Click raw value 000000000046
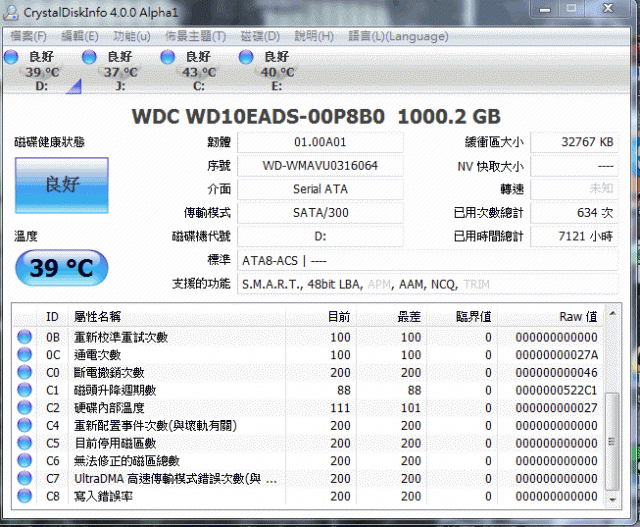 556,372
